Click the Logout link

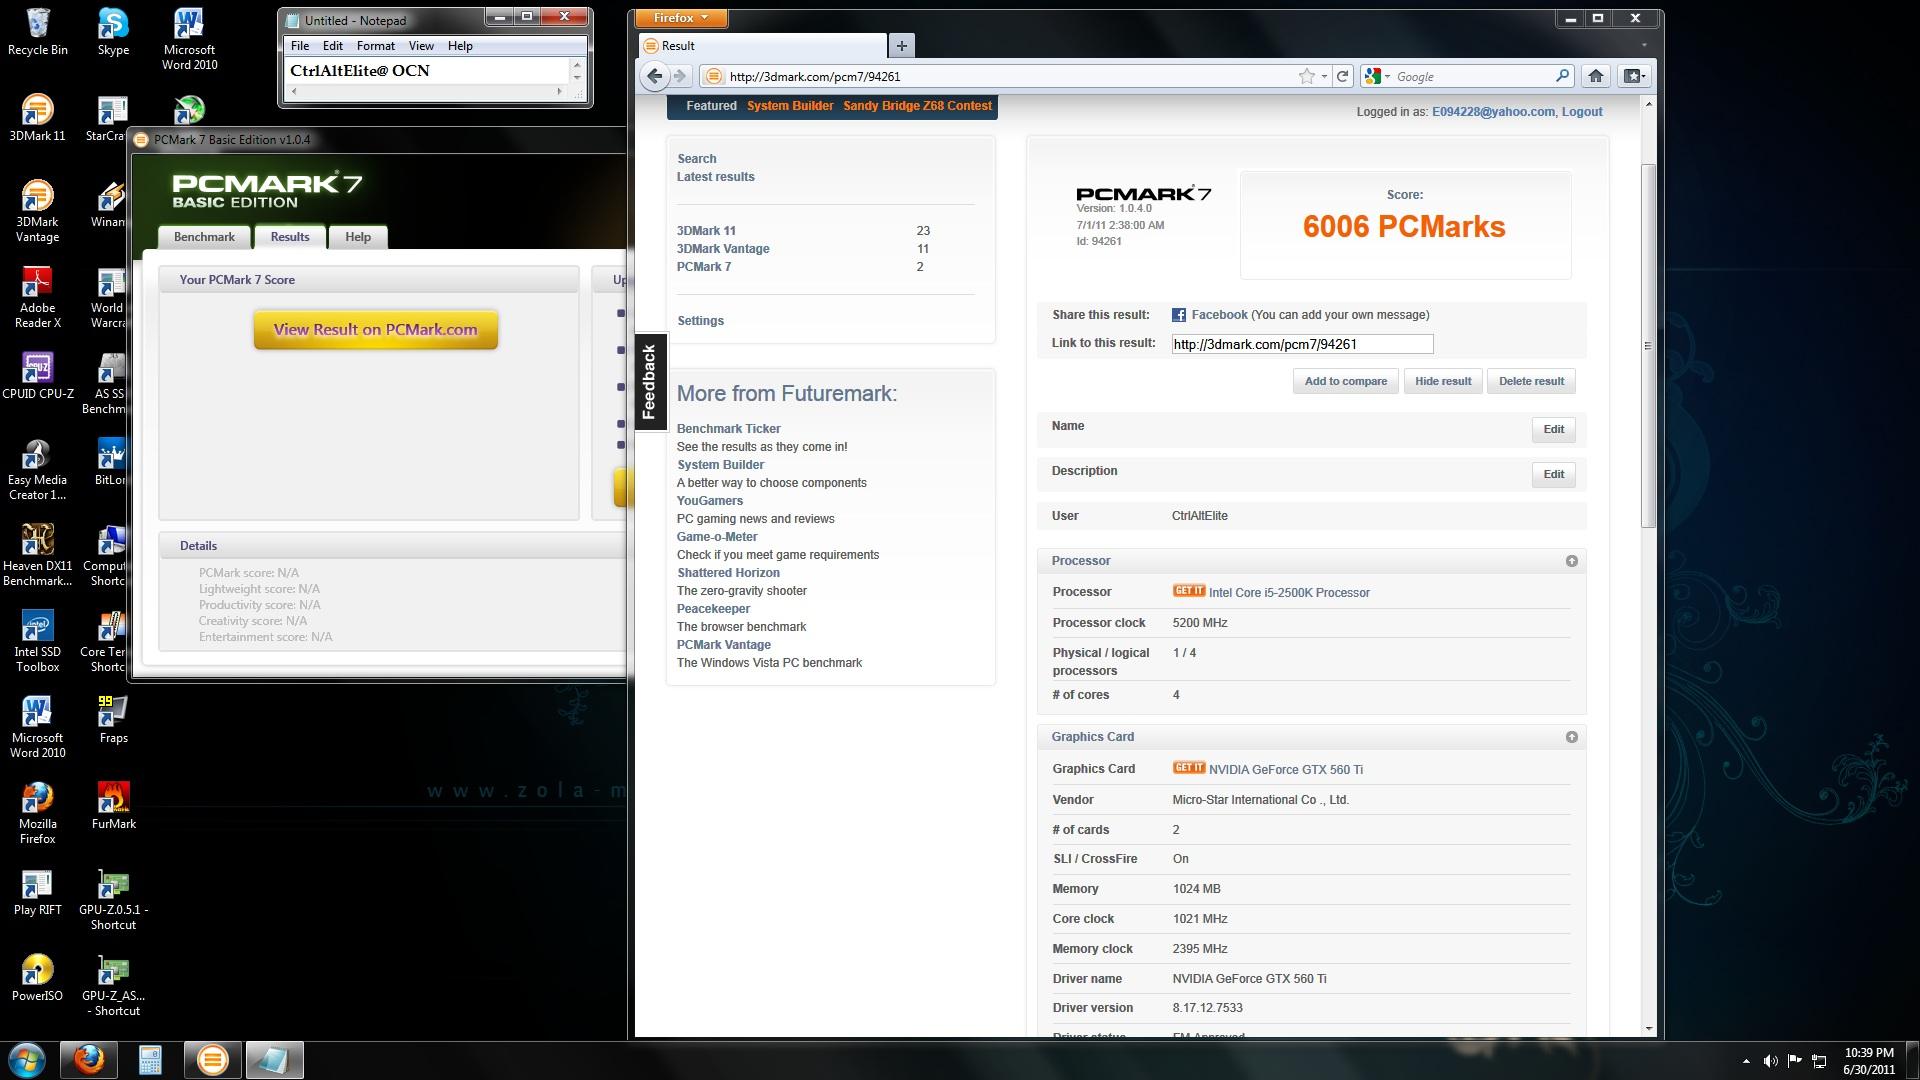1582,112
